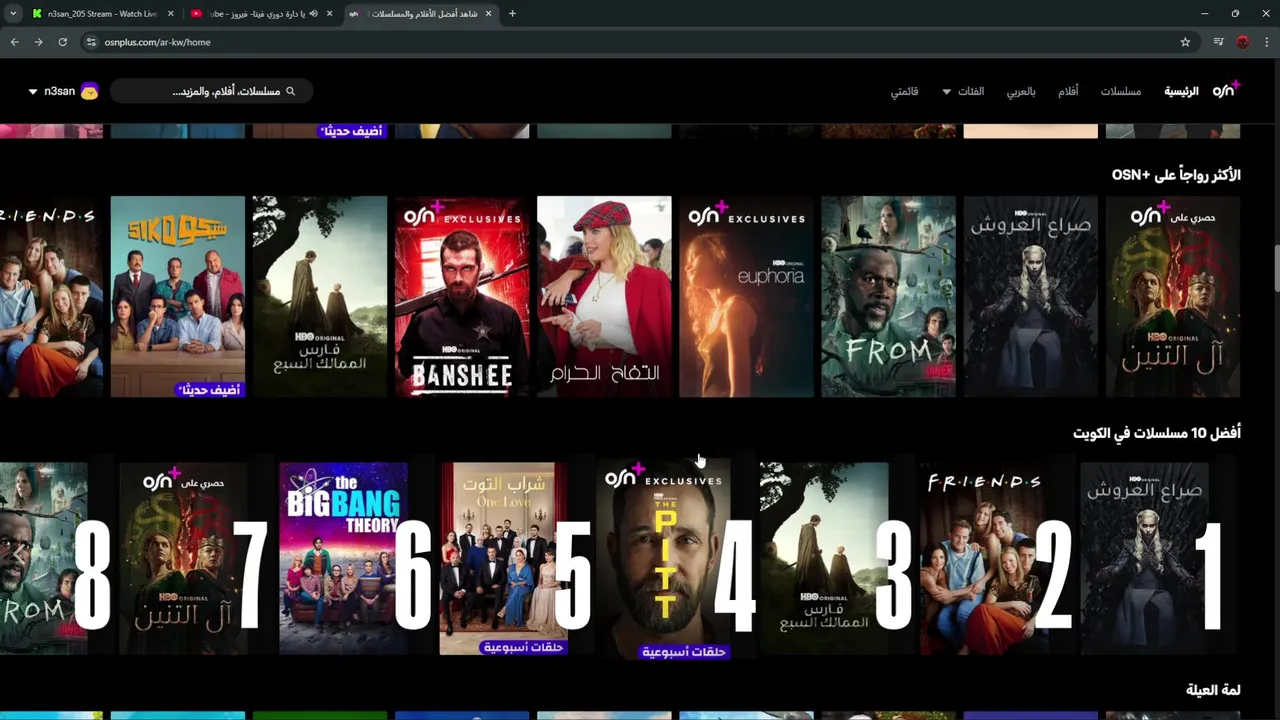This screenshot has height=720, width=1280.
Task: Click the OSN+ logo in header
Action: point(1226,89)
